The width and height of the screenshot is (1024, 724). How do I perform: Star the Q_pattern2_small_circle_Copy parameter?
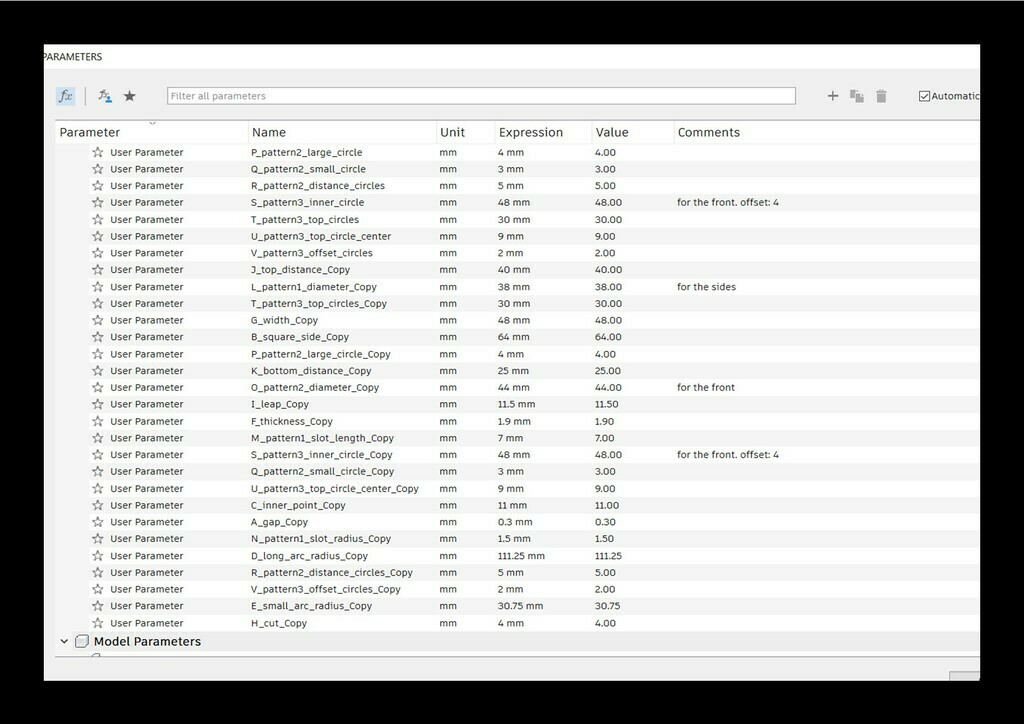98,471
